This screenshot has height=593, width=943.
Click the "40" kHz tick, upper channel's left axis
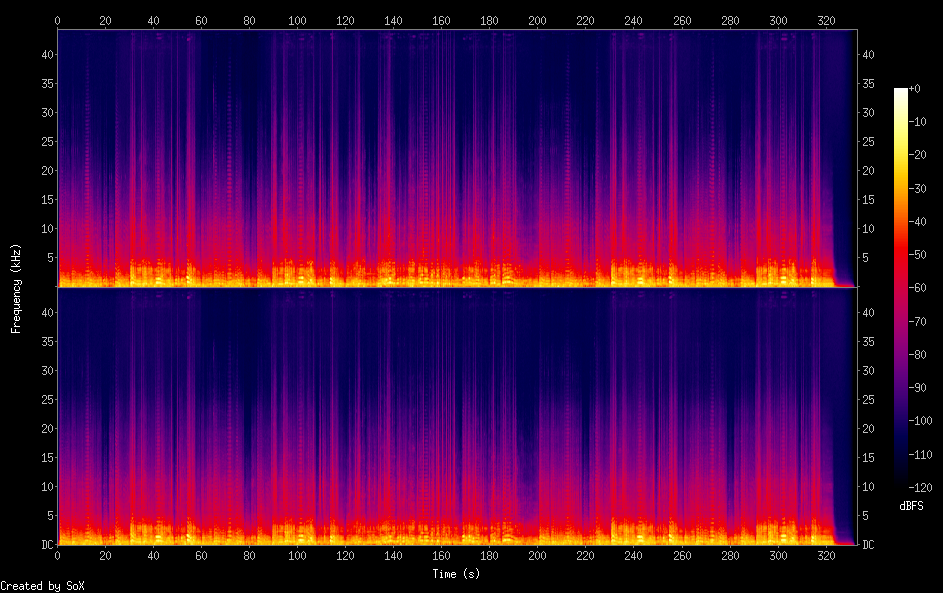coord(48,54)
